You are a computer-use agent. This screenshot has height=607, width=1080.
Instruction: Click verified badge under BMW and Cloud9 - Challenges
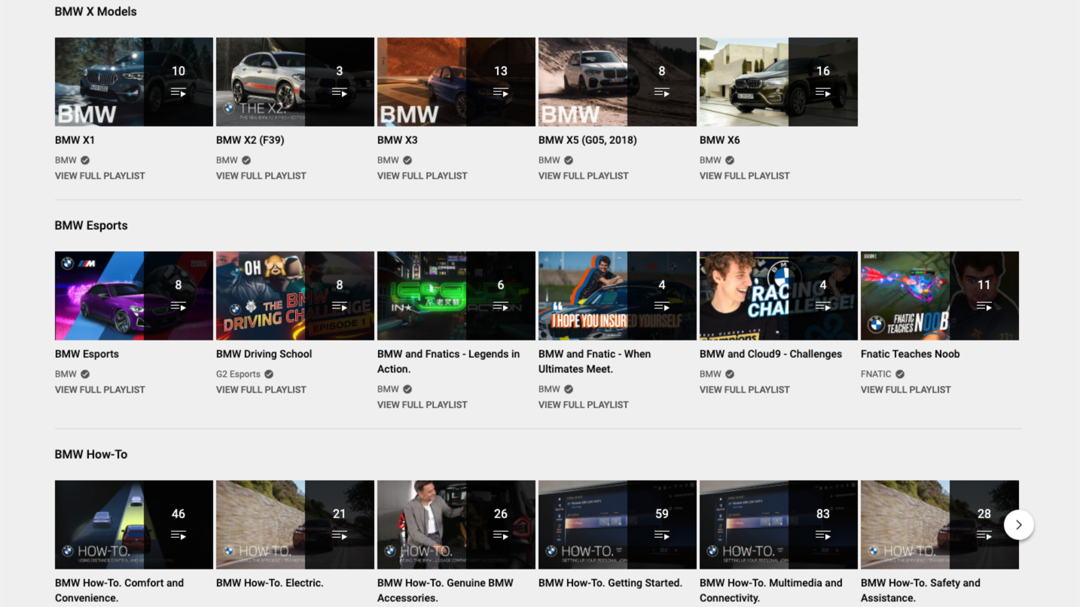(x=729, y=374)
